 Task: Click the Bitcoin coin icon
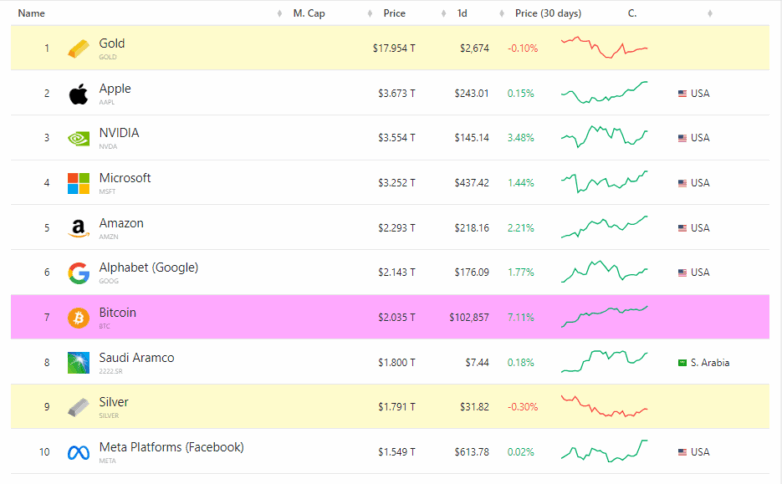(78, 317)
